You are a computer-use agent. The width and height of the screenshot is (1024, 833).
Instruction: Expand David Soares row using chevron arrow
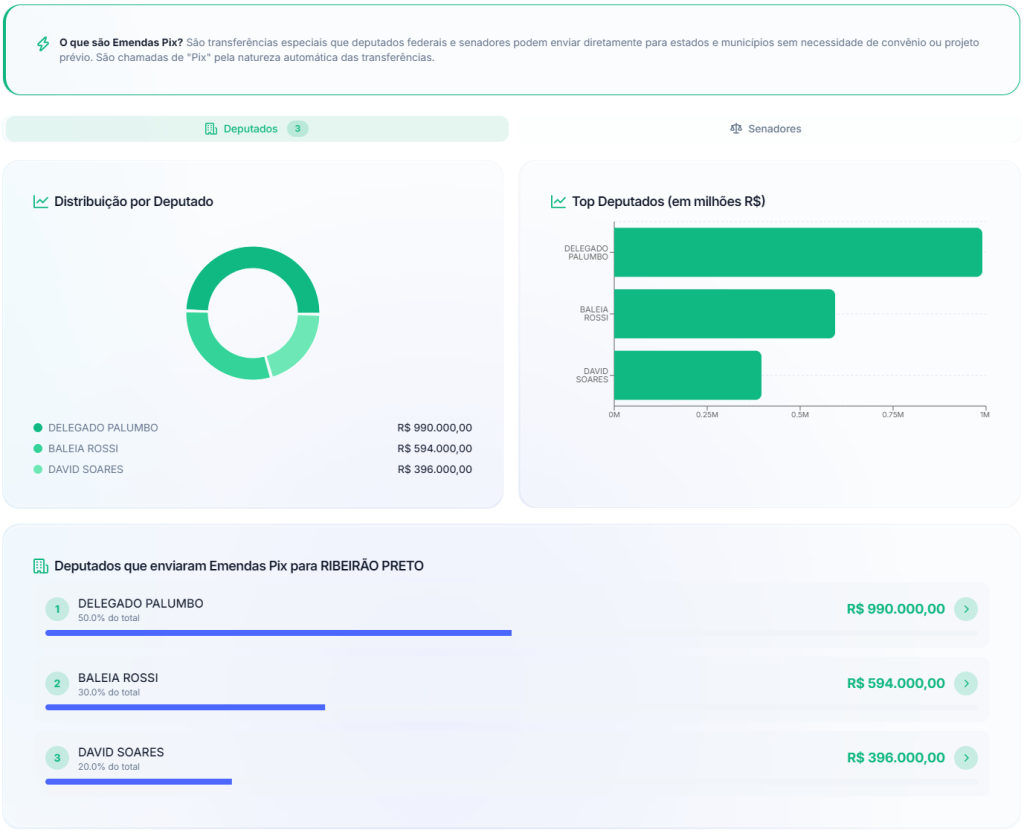tap(965, 758)
